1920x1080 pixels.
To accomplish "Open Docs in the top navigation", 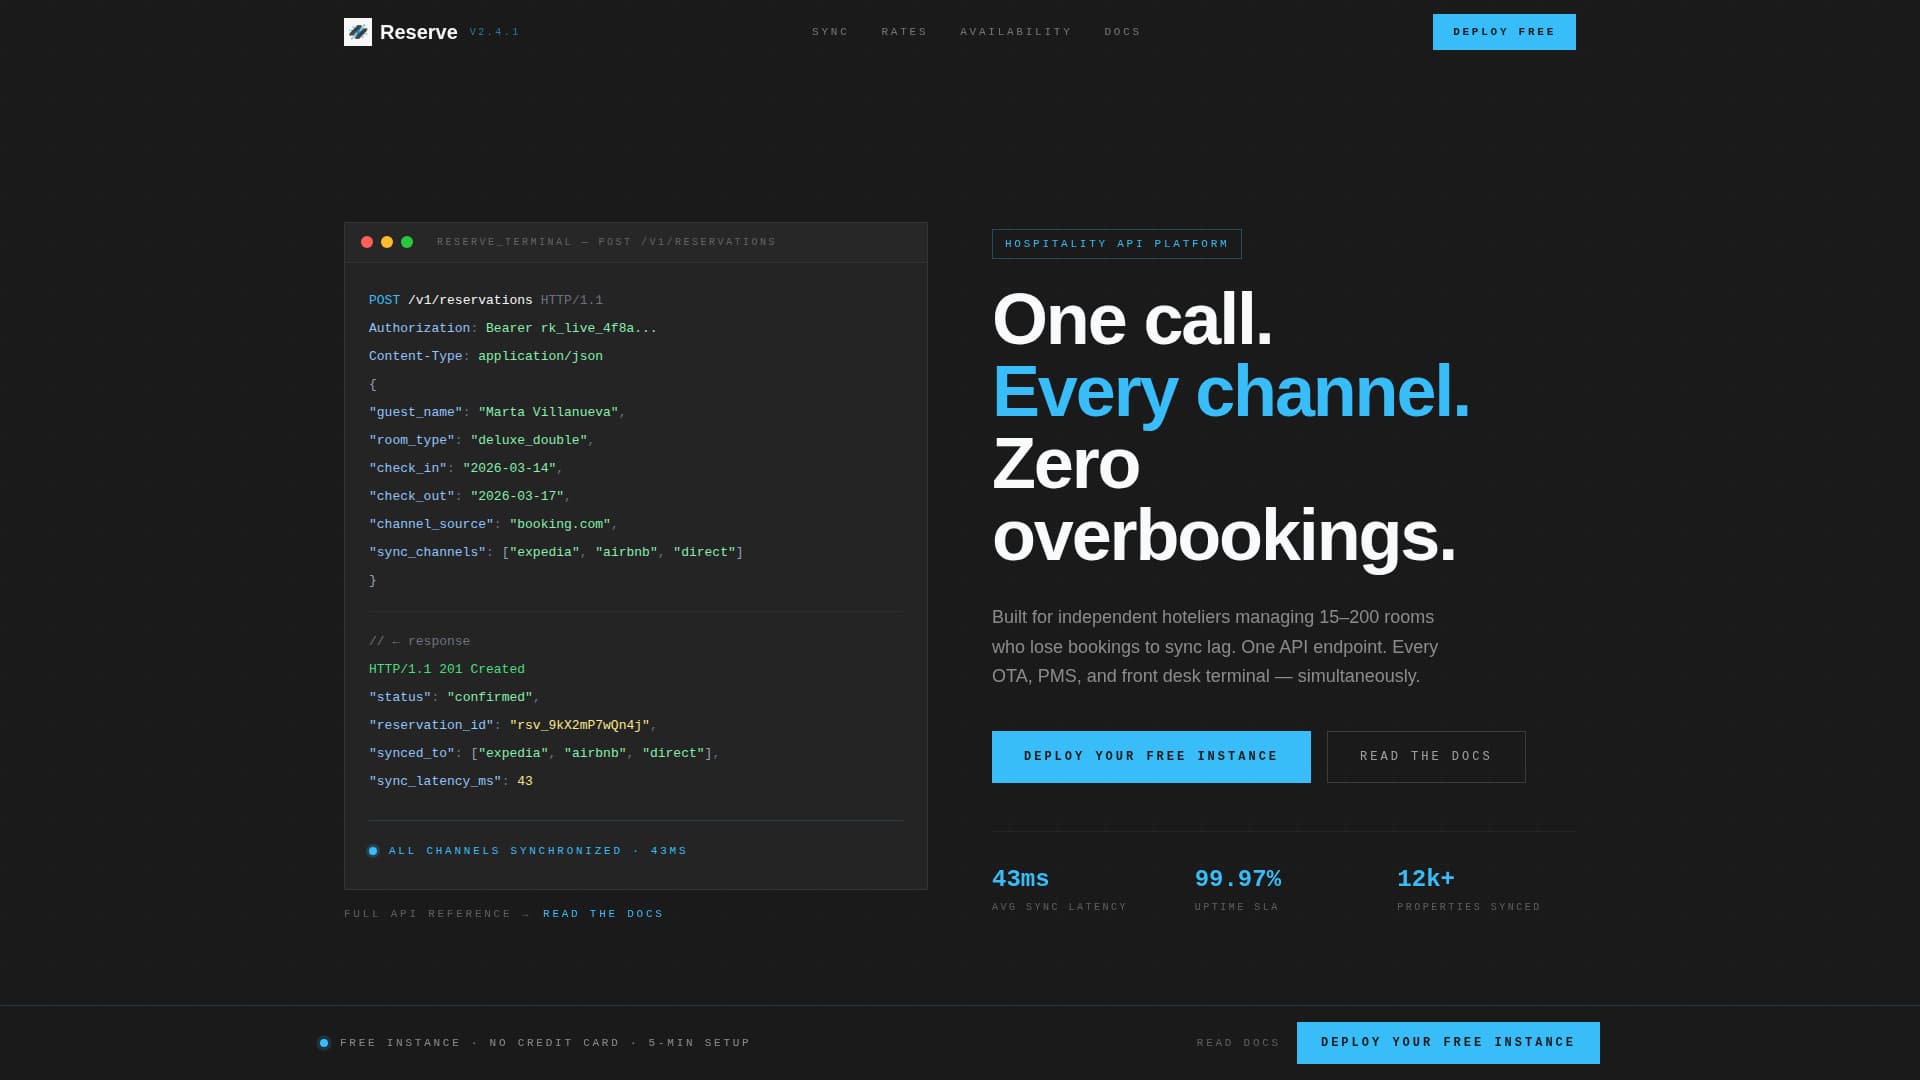I will click(1122, 32).
